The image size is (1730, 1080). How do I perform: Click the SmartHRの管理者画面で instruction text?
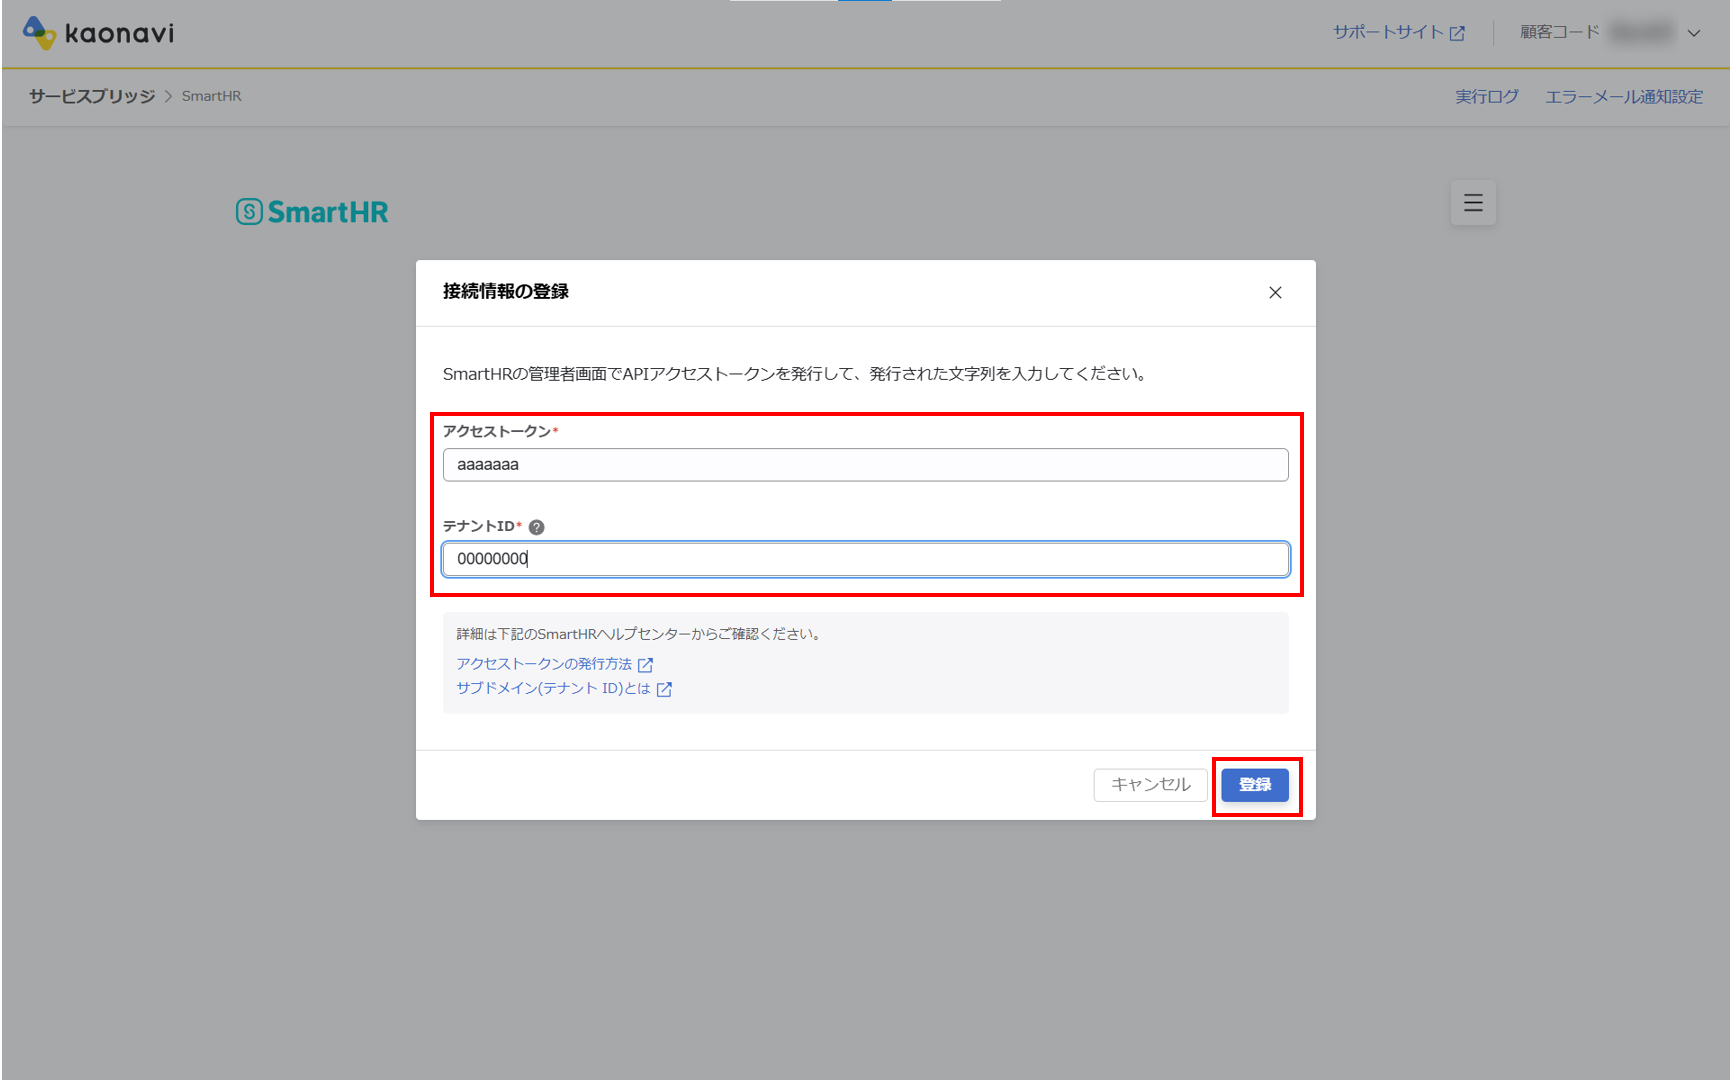tap(795, 374)
